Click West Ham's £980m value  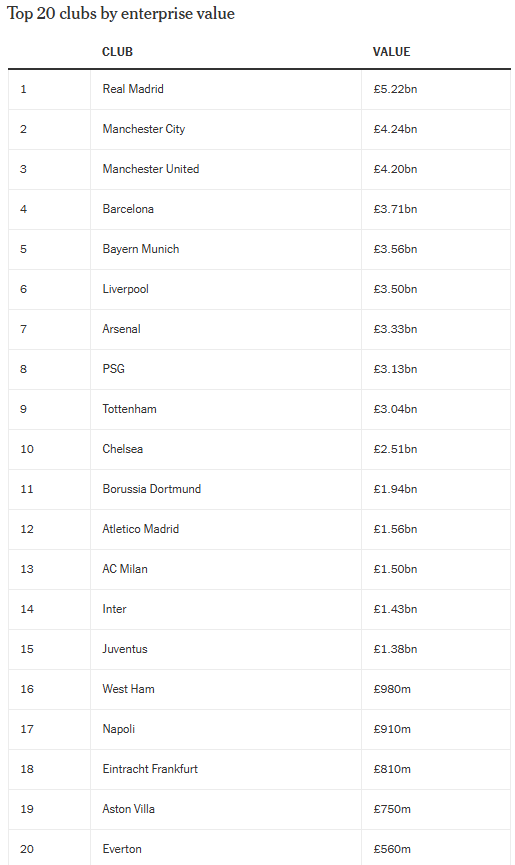pos(391,689)
